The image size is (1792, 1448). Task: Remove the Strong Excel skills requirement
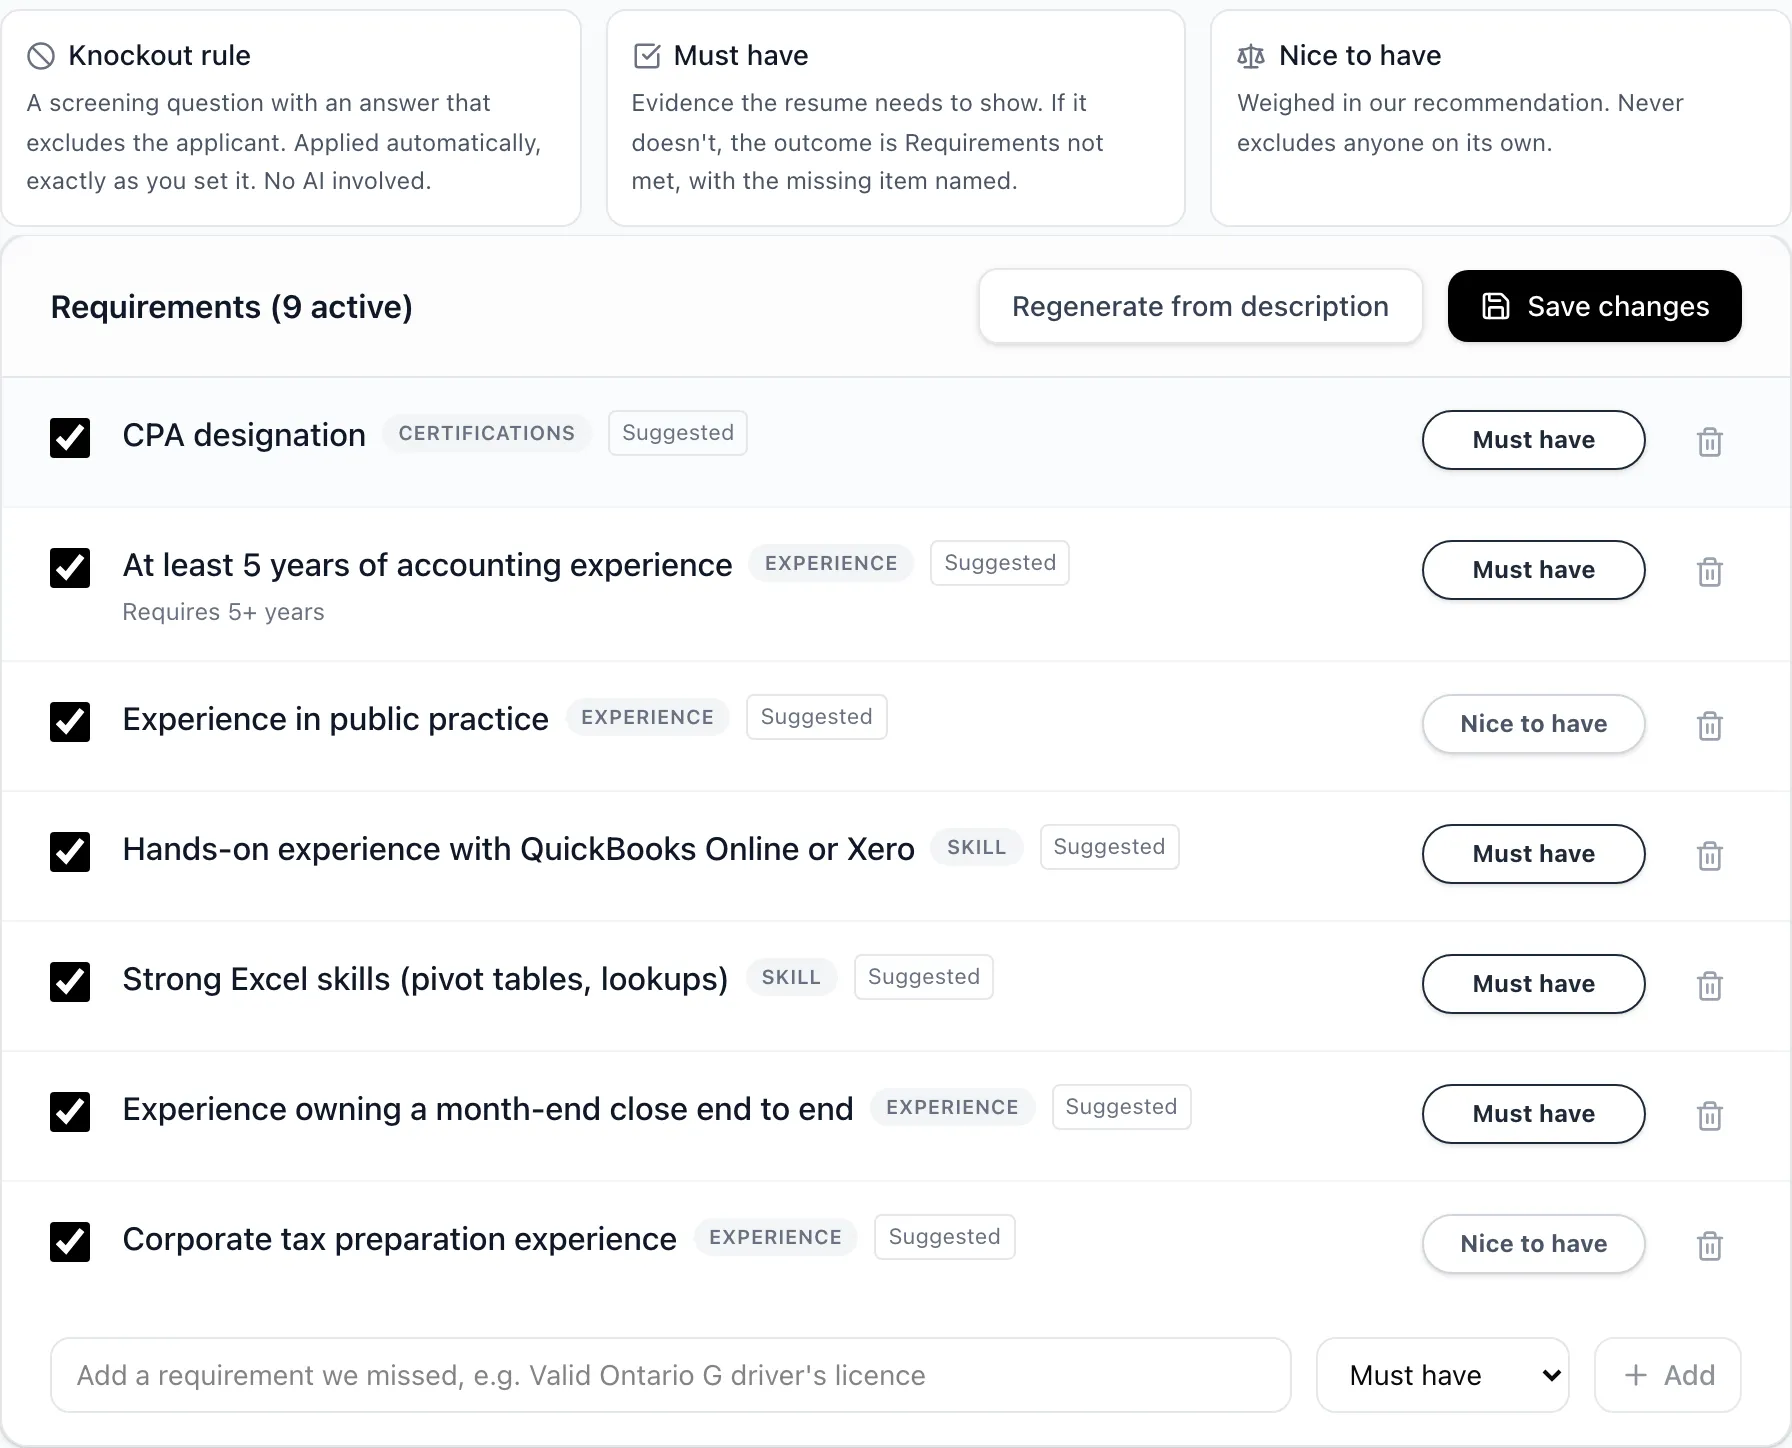pyautogui.click(x=1709, y=985)
